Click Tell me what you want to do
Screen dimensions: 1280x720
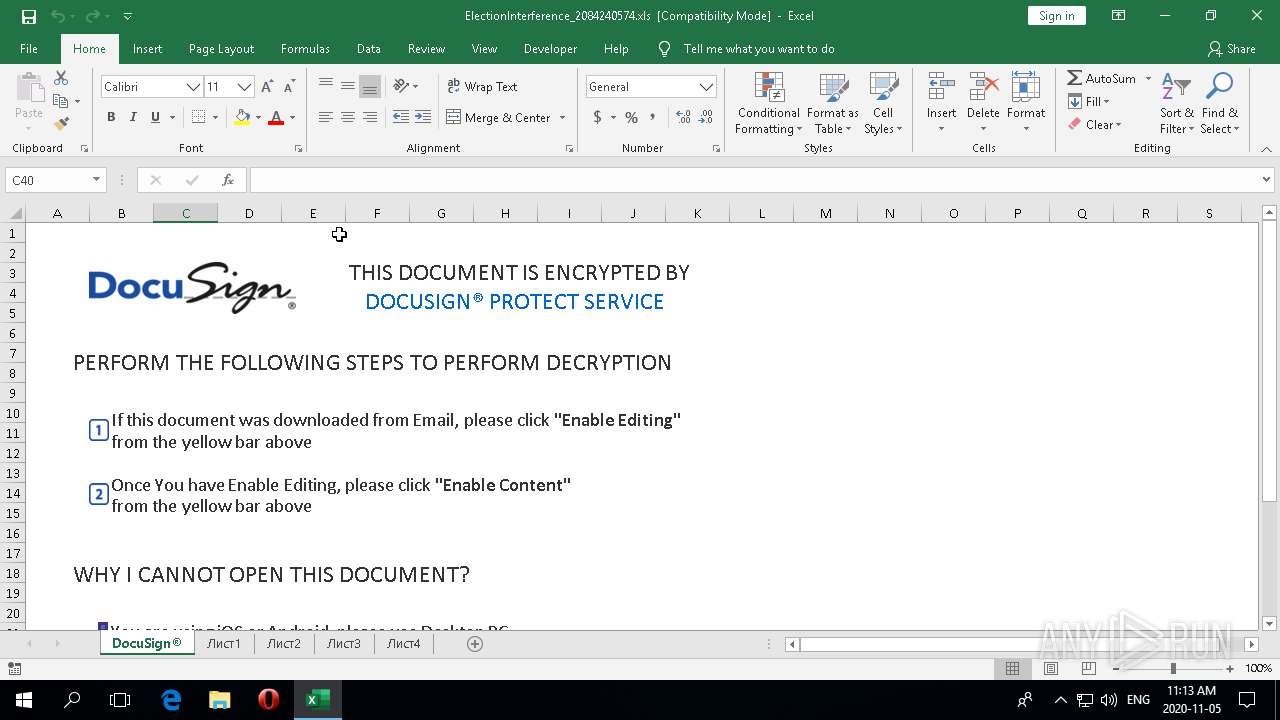[758, 48]
